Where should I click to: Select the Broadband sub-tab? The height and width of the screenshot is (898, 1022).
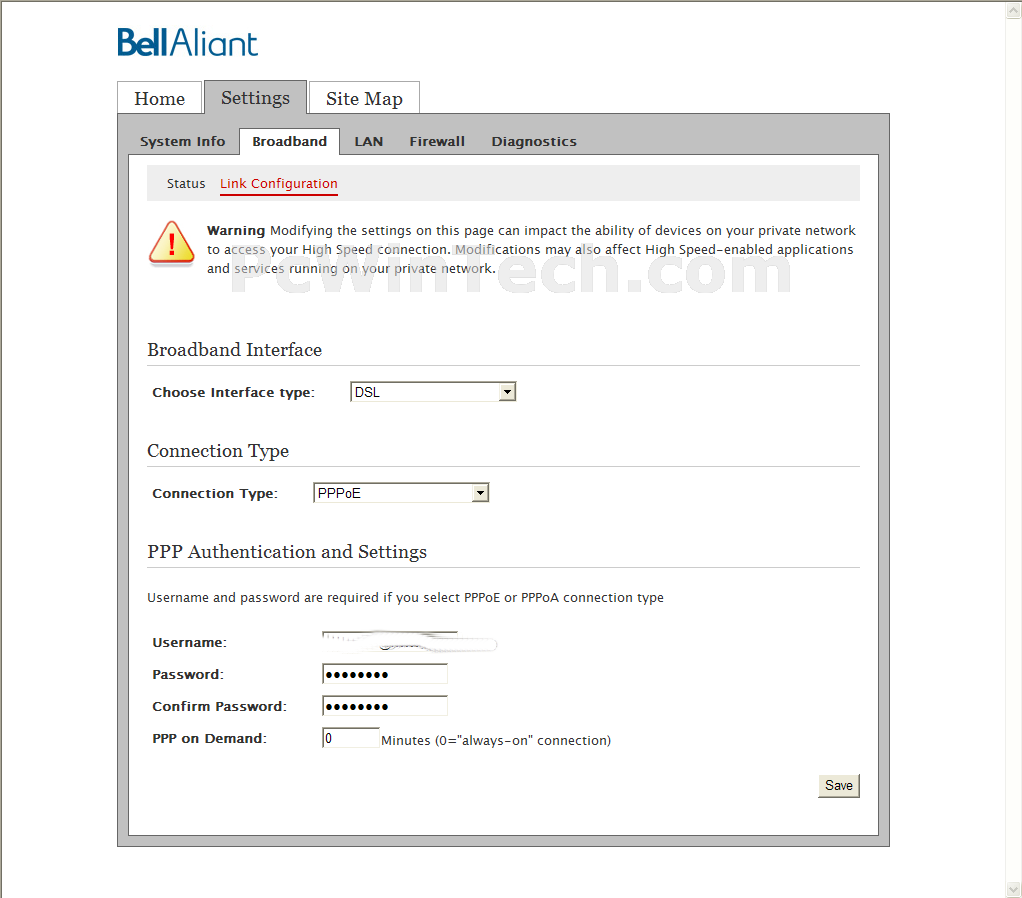(x=289, y=141)
